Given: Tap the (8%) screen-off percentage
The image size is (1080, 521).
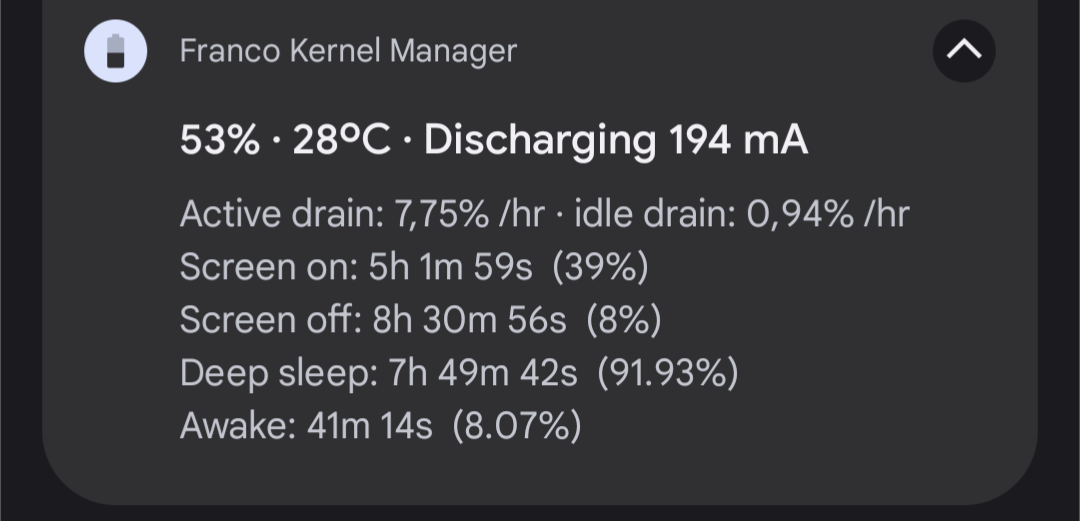Looking at the screenshot, I should point(623,320).
